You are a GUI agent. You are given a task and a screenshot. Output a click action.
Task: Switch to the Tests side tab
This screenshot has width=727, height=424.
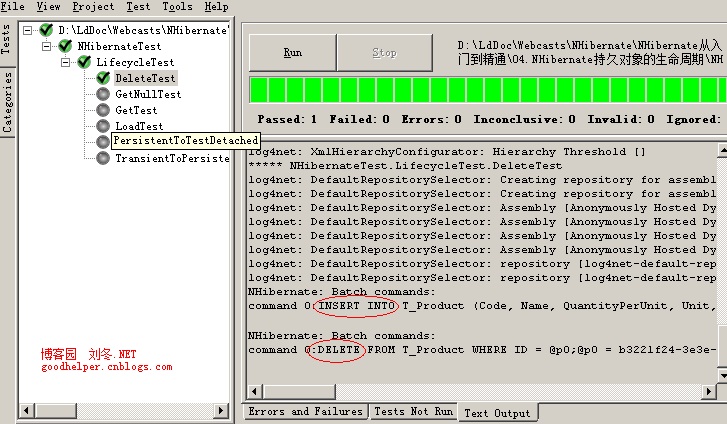pos(6,40)
